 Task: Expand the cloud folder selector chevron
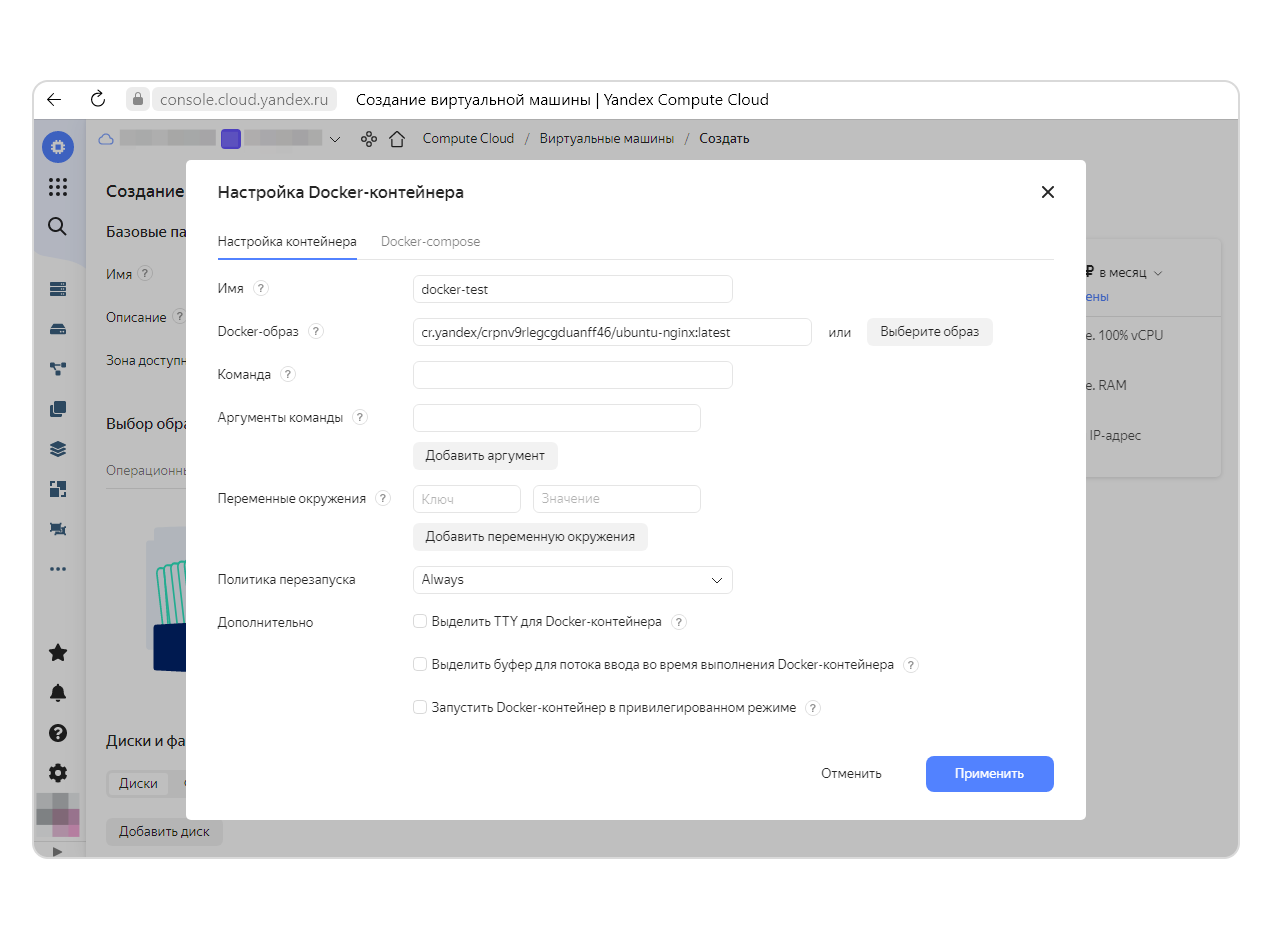[x=335, y=139]
